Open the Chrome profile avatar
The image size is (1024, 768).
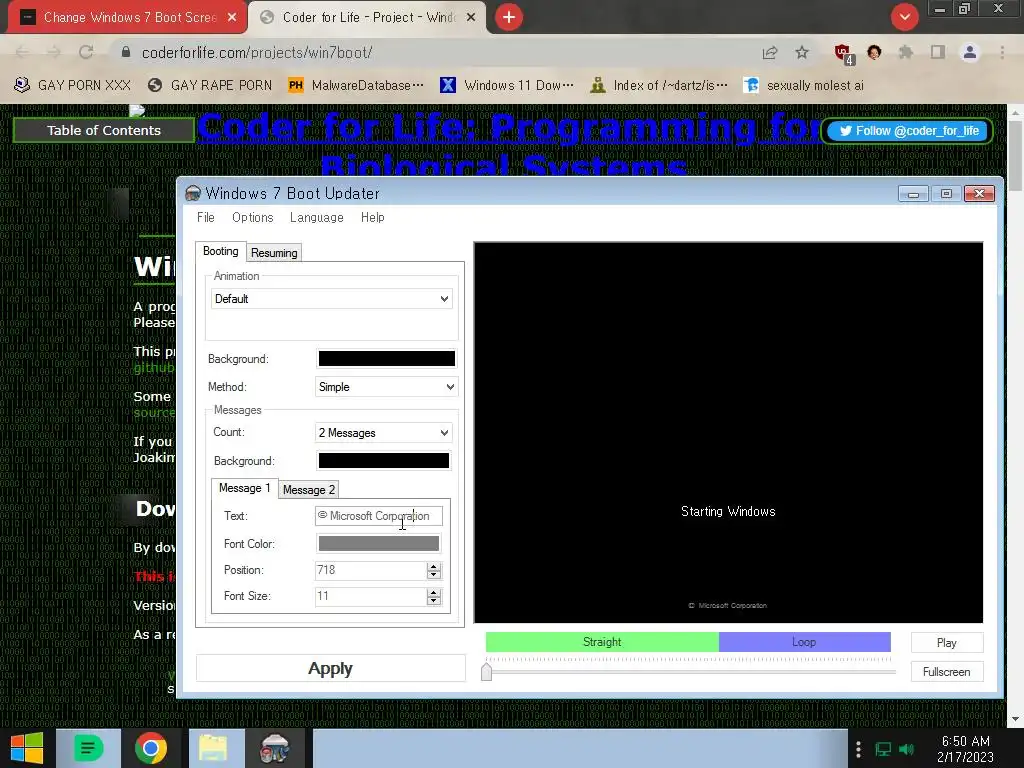[x=970, y=52]
